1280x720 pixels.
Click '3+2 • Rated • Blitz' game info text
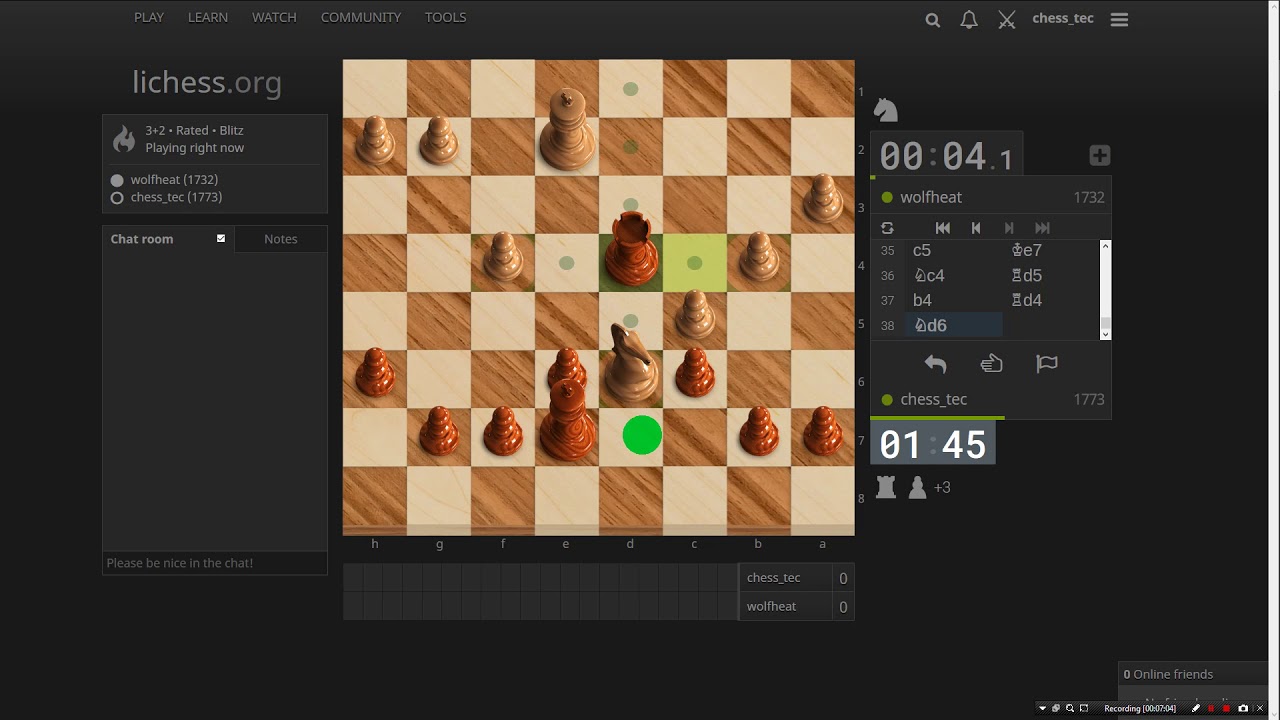click(x=194, y=130)
